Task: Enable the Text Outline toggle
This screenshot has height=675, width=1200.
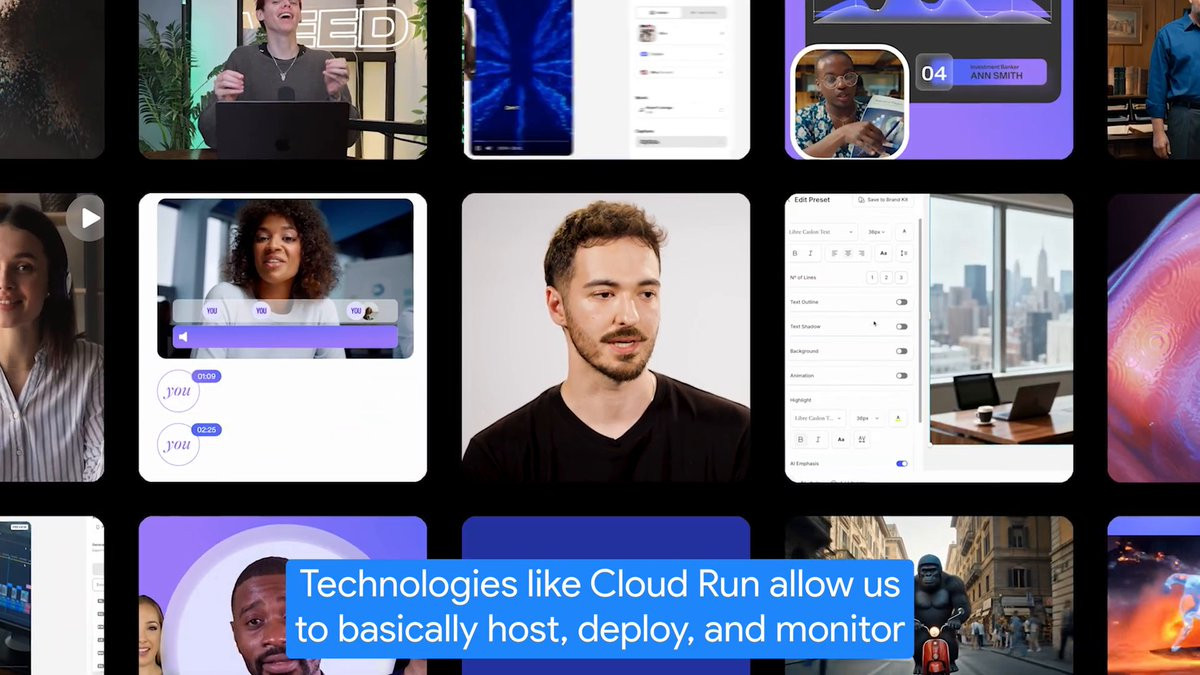Action: pyautogui.click(x=902, y=302)
